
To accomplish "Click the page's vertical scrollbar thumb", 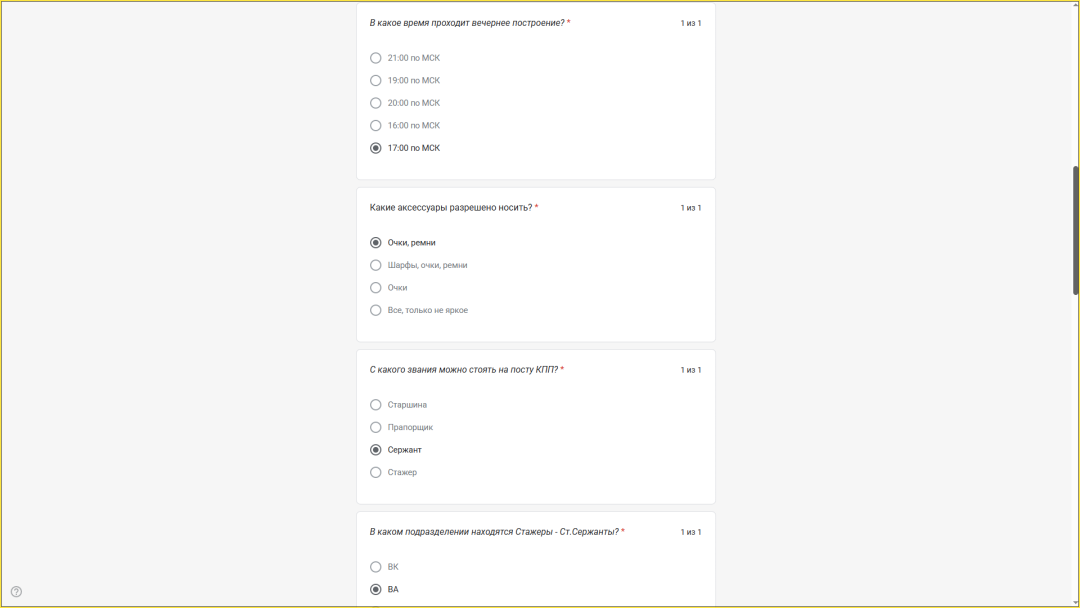I will click(x=1076, y=230).
